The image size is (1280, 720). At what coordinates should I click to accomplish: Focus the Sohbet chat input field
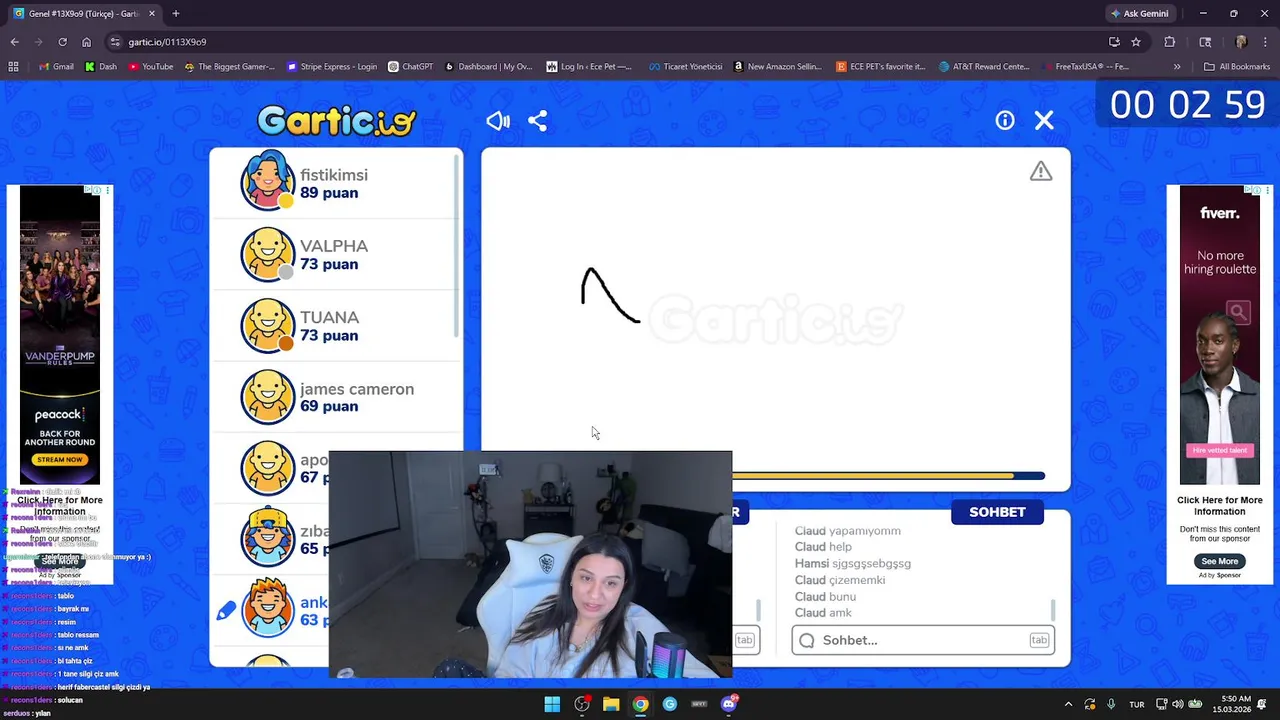click(923, 640)
